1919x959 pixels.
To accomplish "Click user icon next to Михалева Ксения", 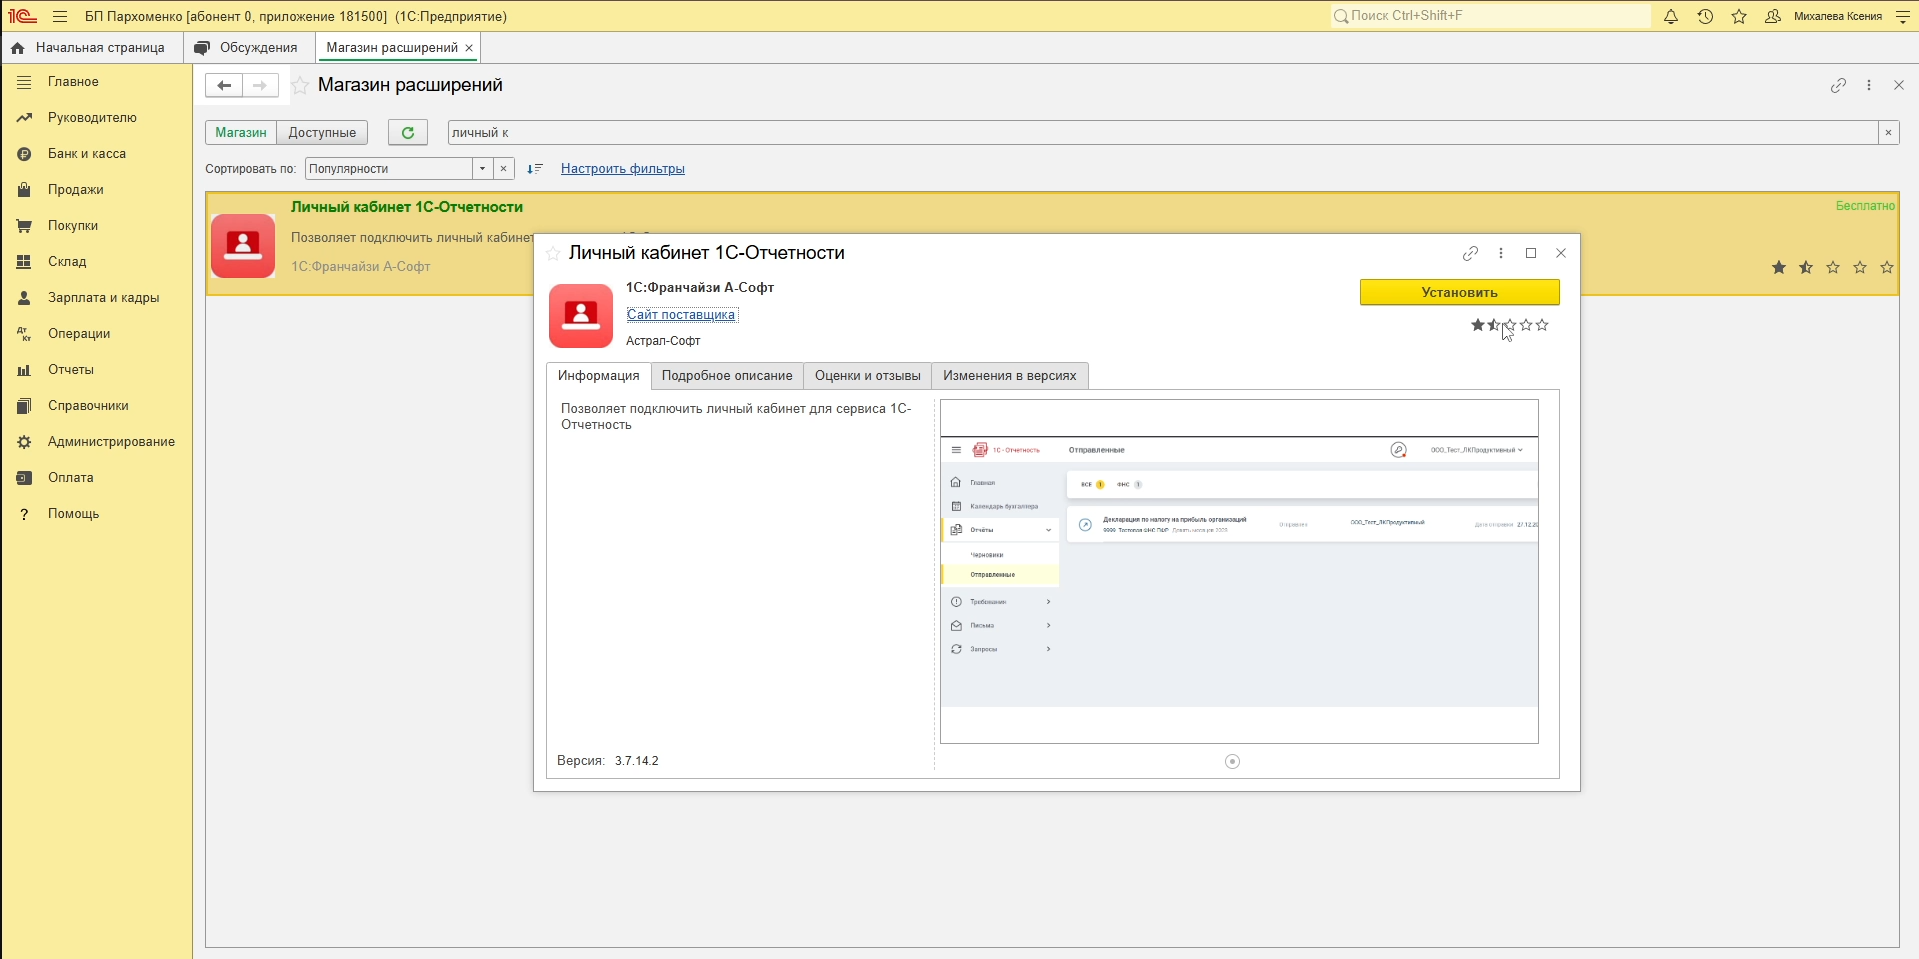I will (1773, 16).
